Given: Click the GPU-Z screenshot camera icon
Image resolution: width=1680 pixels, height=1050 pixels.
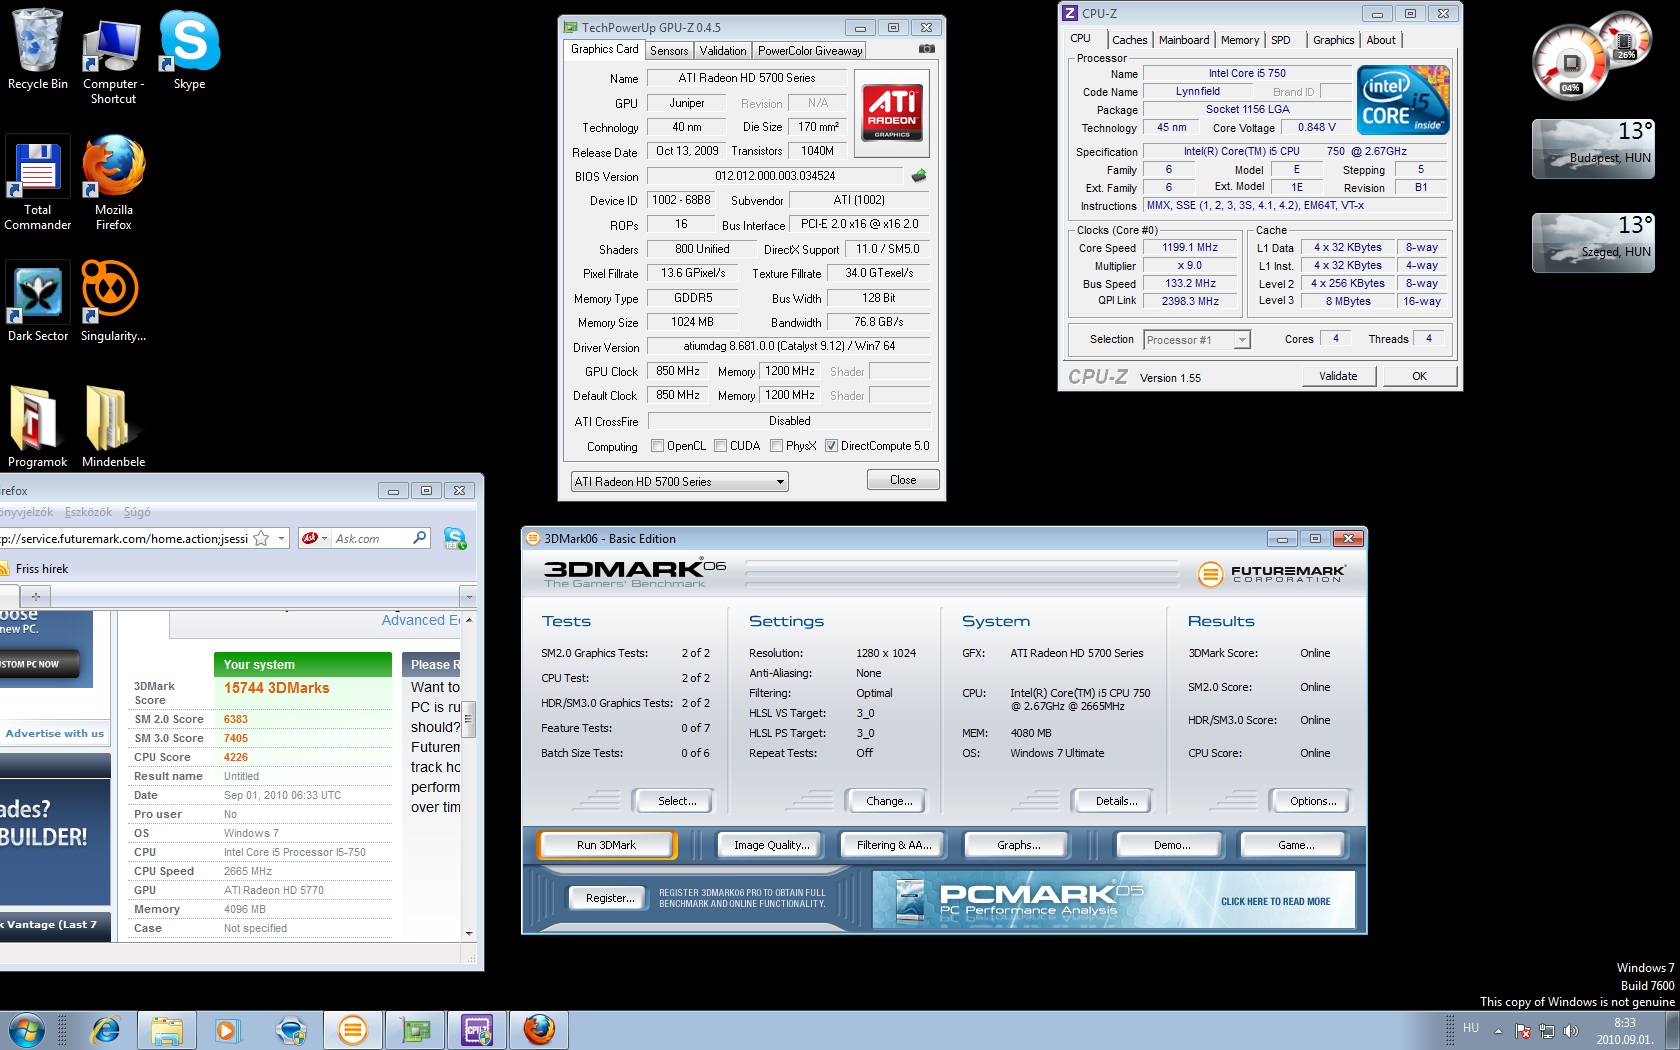Looking at the screenshot, I should coord(927,49).
